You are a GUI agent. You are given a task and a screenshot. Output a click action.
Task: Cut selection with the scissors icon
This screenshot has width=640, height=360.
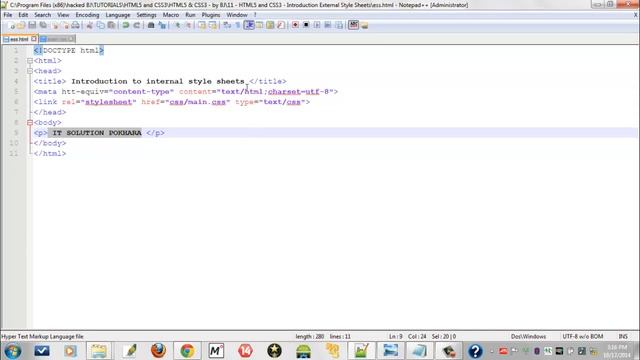pyautogui.click(x=89, y=25)
